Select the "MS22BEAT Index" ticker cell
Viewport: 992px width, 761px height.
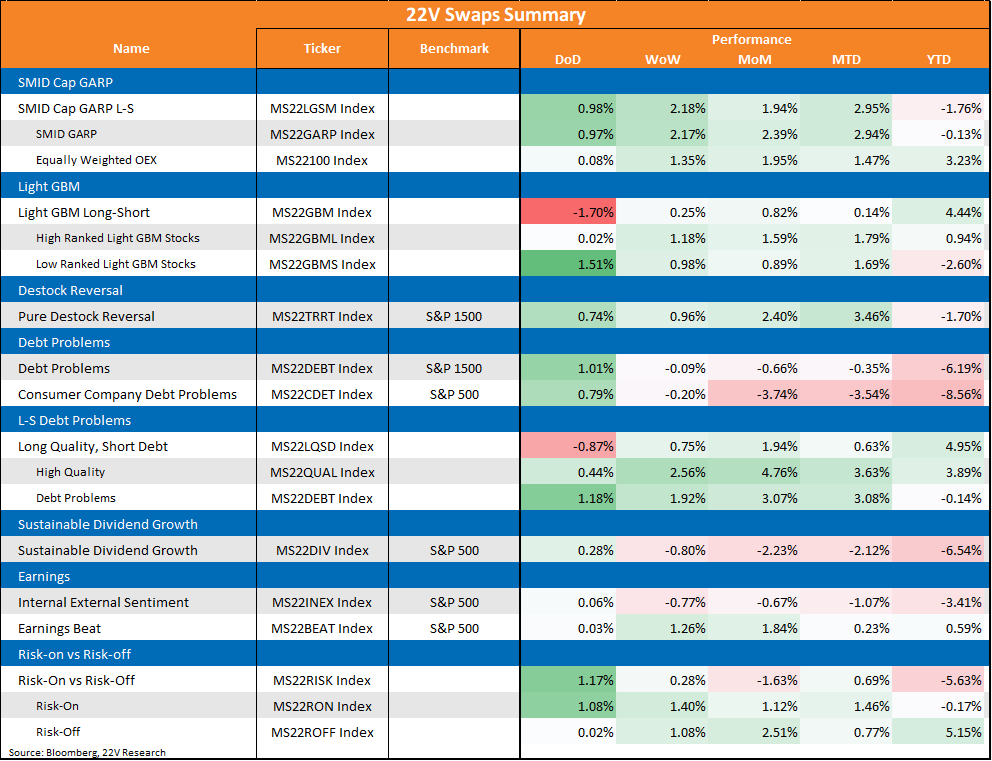pyautogui.click(x=323, y=628)
